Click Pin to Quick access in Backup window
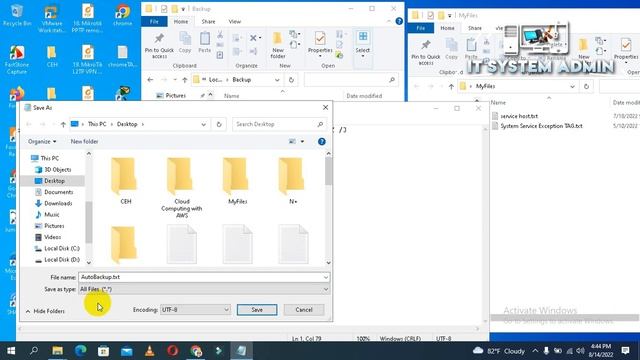 159,46
